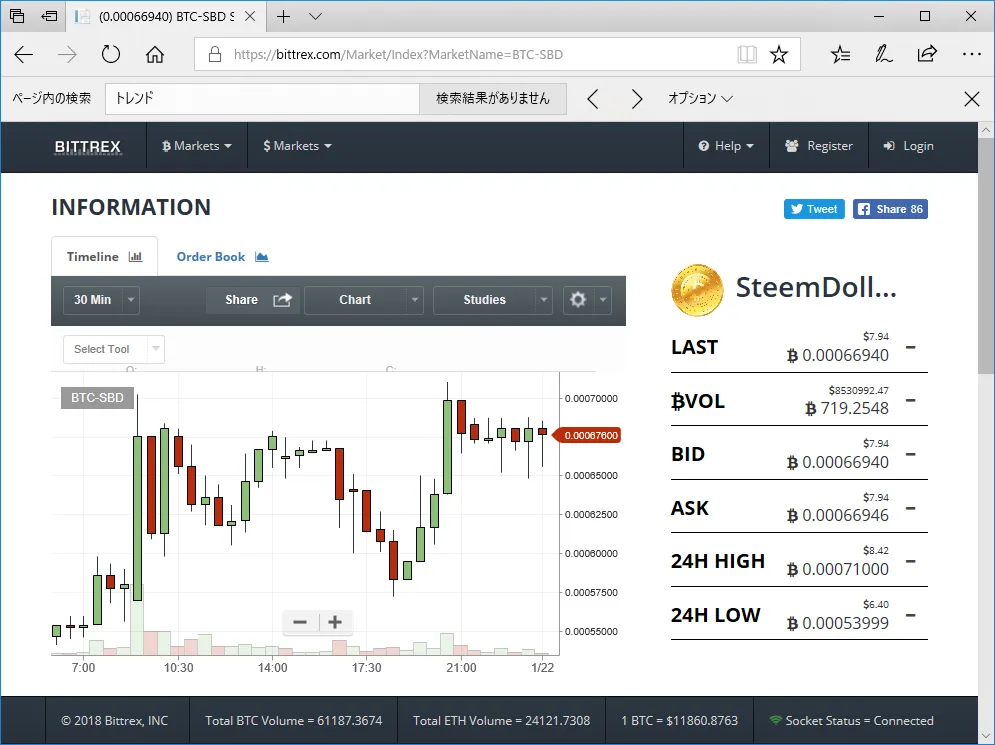This screenshot has height=745, width=995.
Task: Open the Studies dropdown
Action: (x=493, y=300)
